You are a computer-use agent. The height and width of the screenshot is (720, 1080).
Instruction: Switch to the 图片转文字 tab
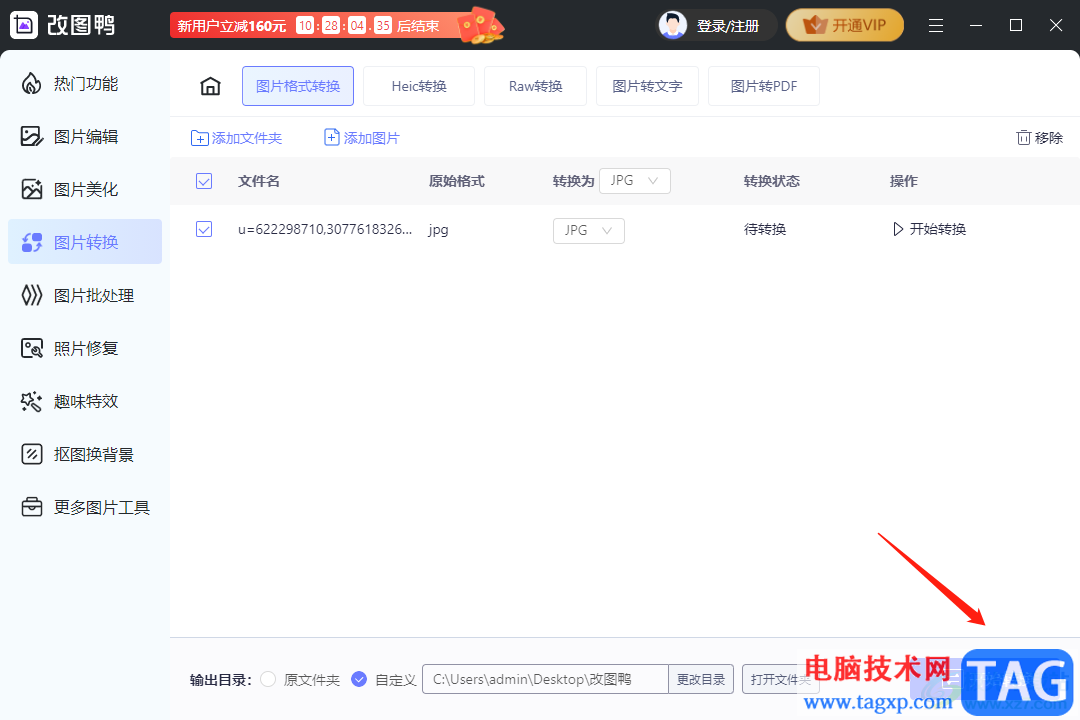(647, 86)
